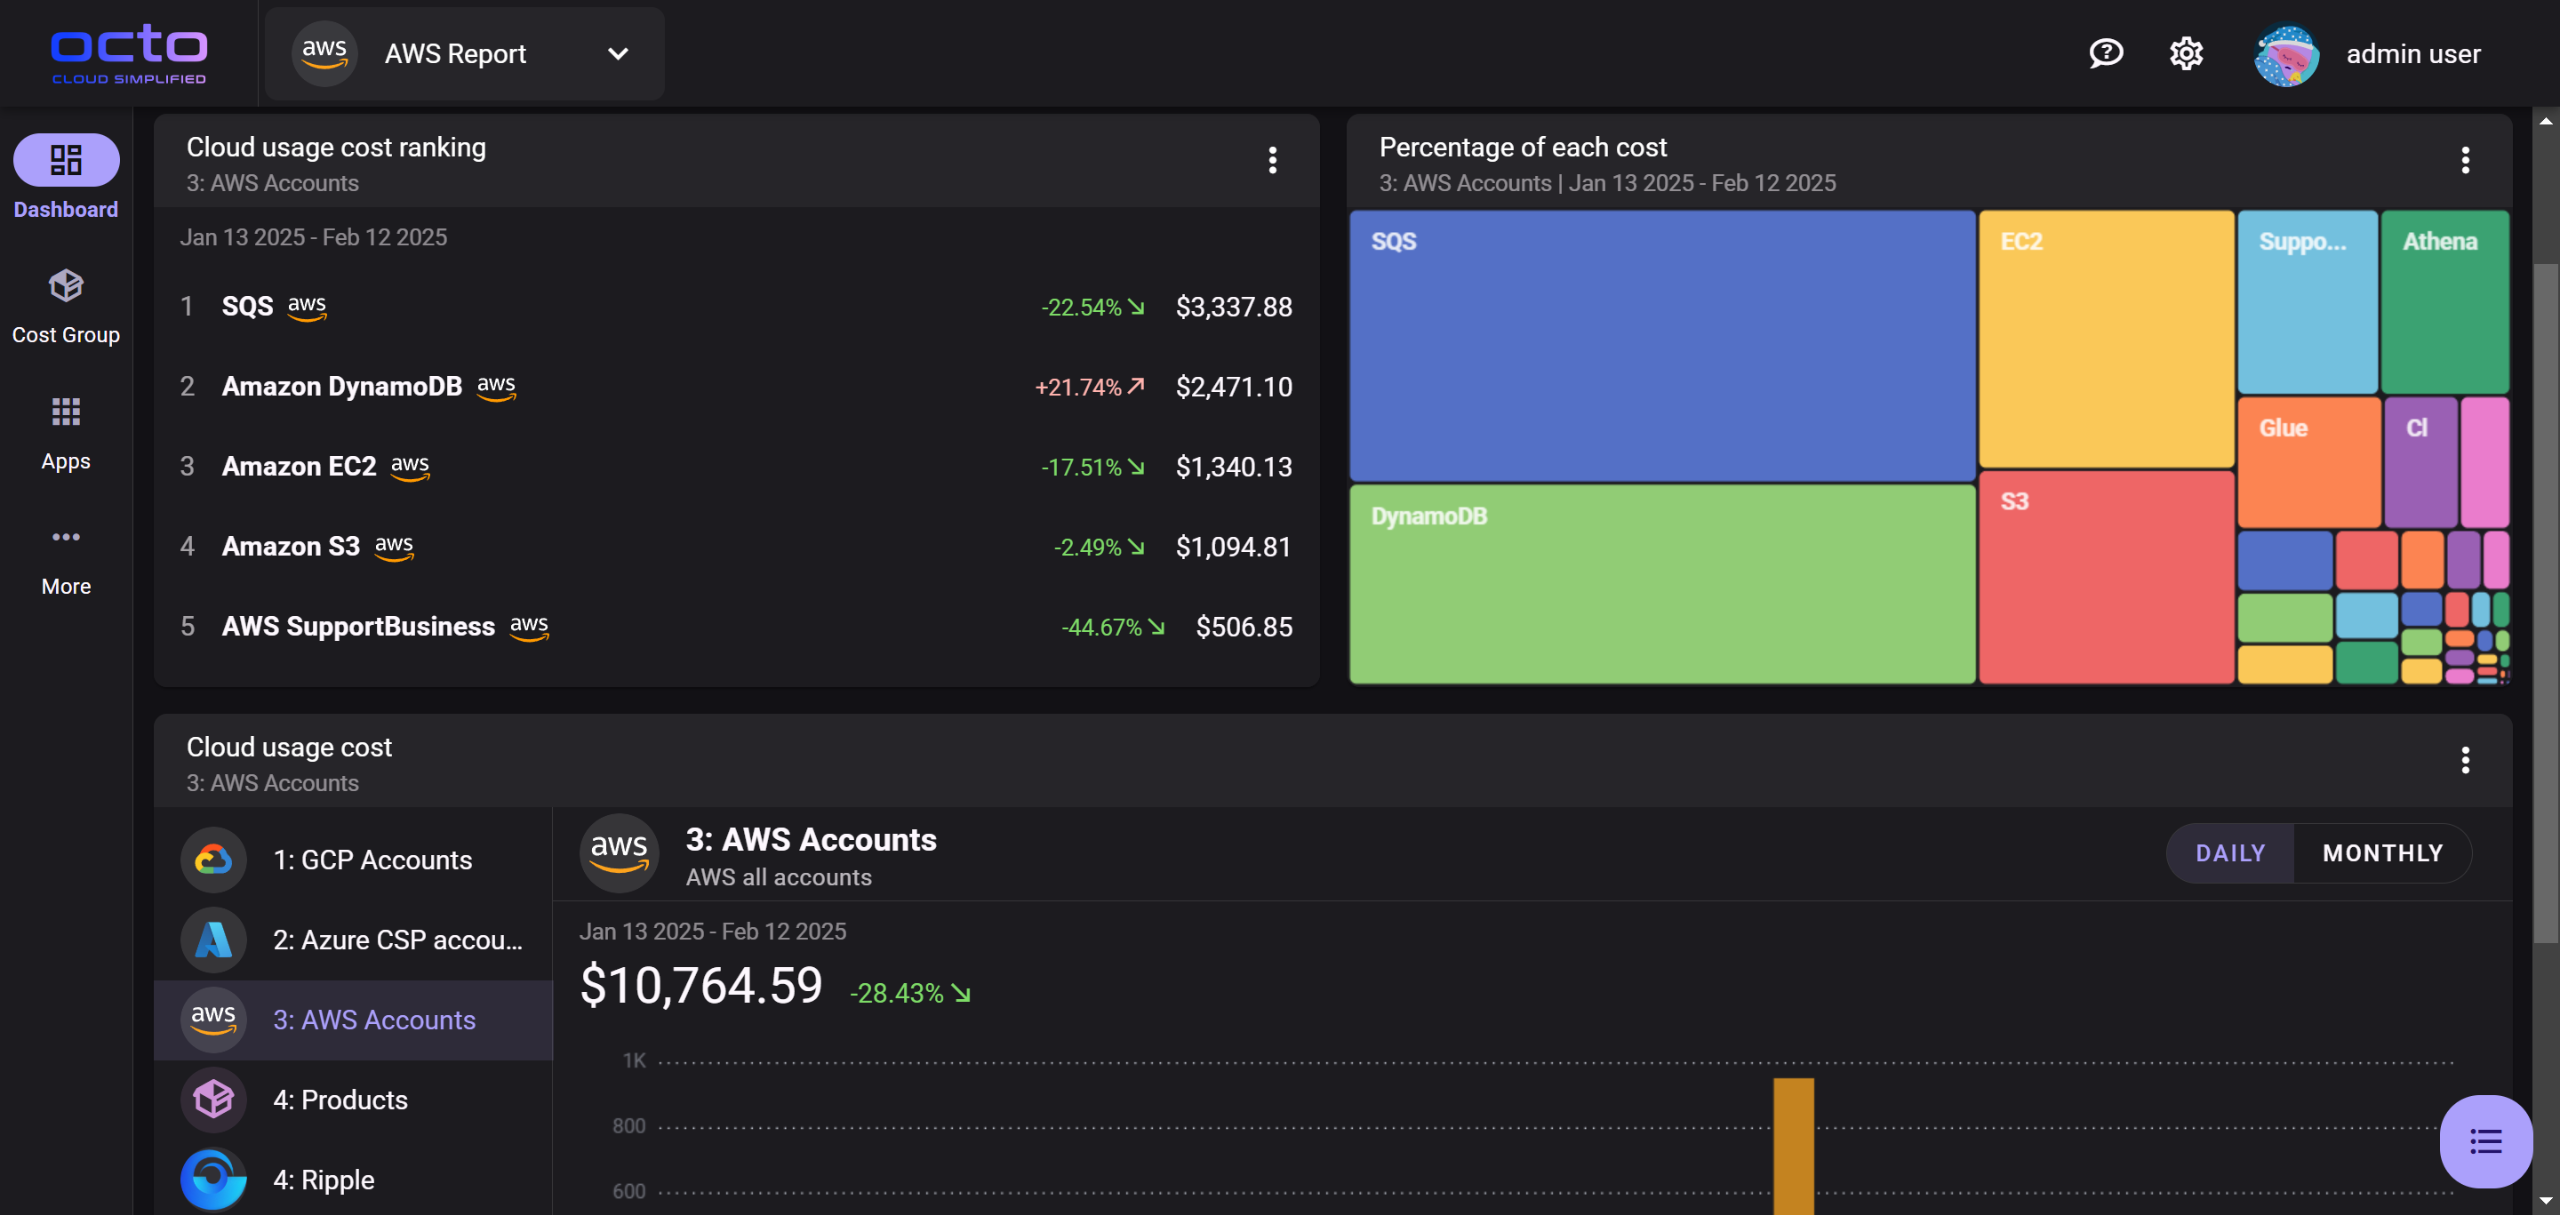Click the admin user avatar
The height and width of the screenshot is (1215, 2560).
click(2286, 55)
